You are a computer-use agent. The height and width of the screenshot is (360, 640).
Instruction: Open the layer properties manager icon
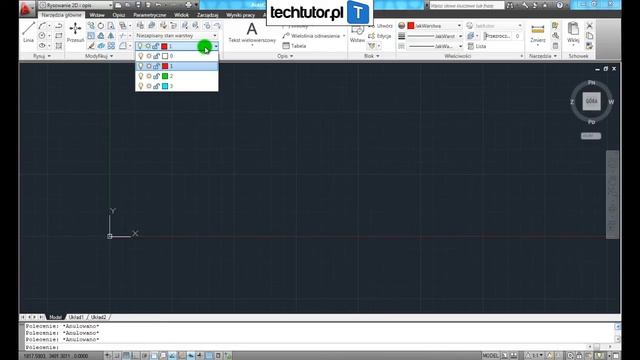click(x=140, y=26)
